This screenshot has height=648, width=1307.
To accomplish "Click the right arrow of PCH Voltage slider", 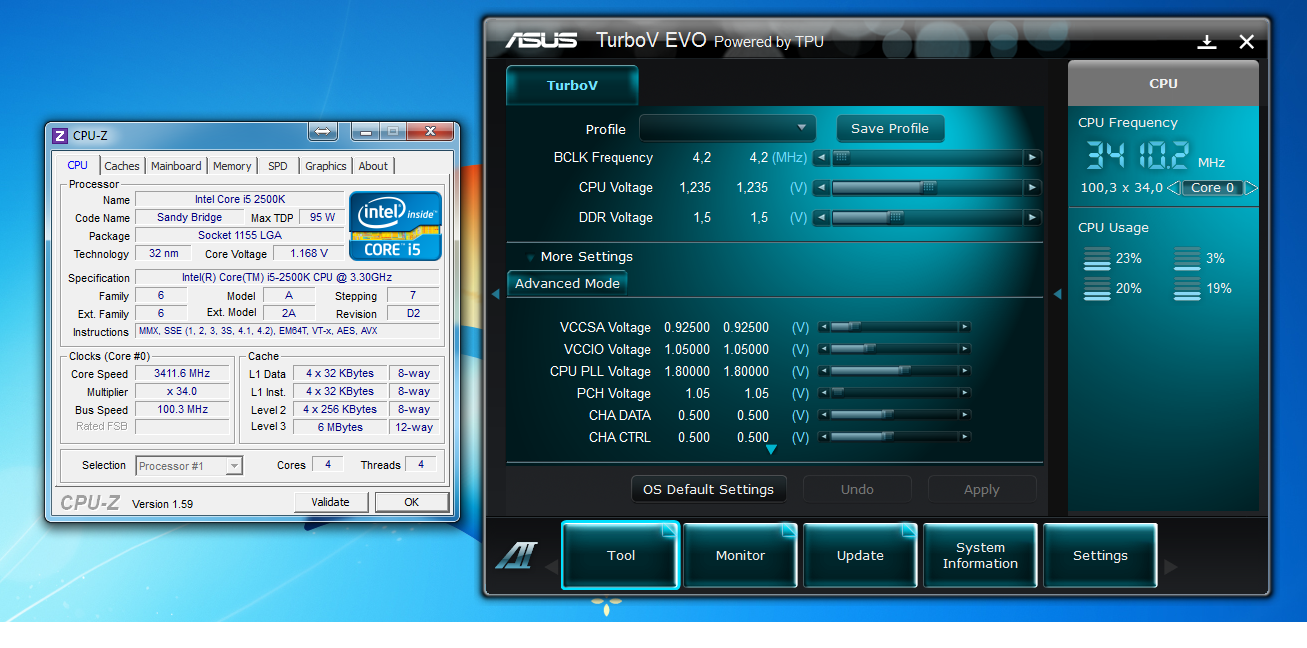I will coord(965,393).
